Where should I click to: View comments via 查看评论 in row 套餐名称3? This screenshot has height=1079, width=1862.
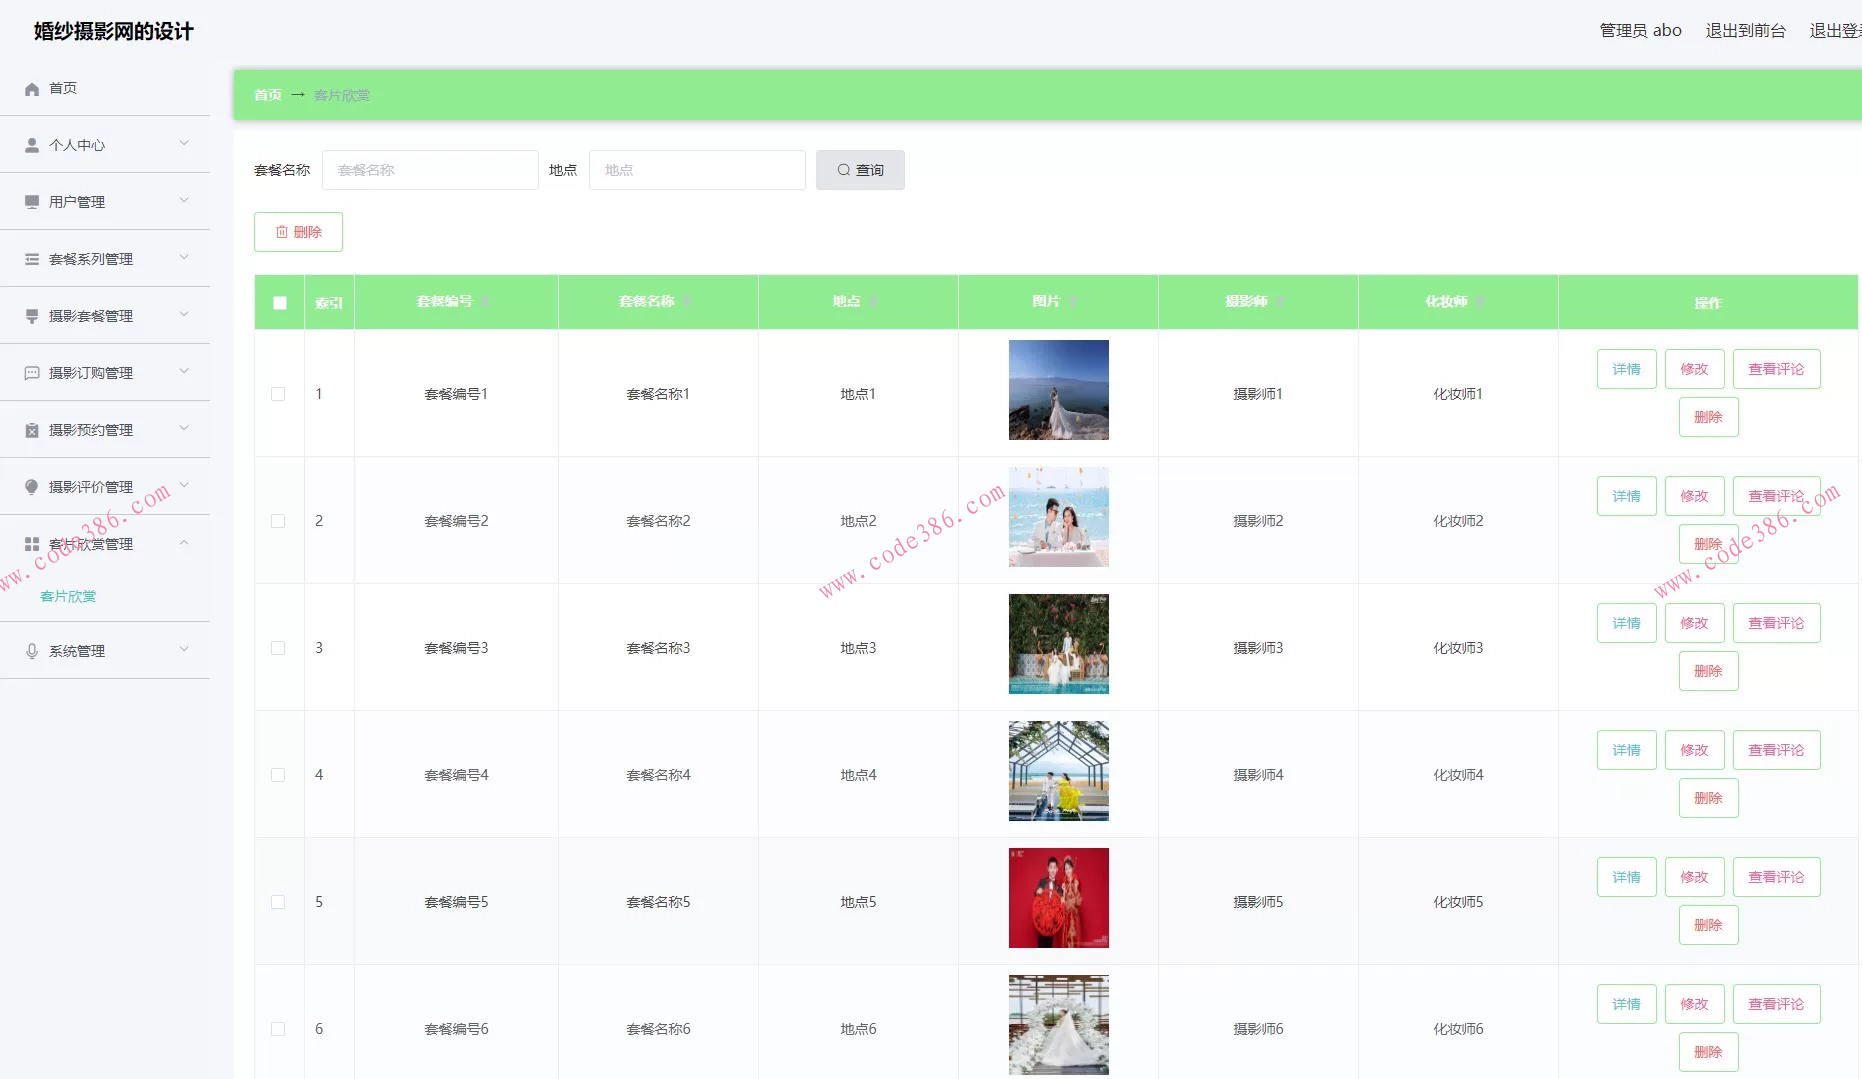tap(1776, 623)
